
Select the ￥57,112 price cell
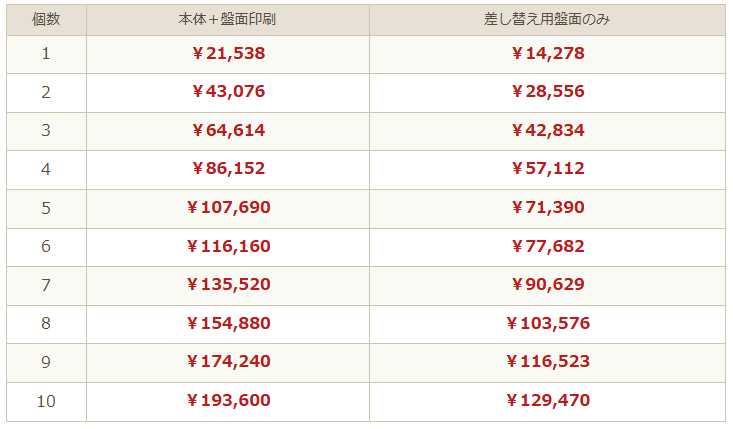pos(547,169)
